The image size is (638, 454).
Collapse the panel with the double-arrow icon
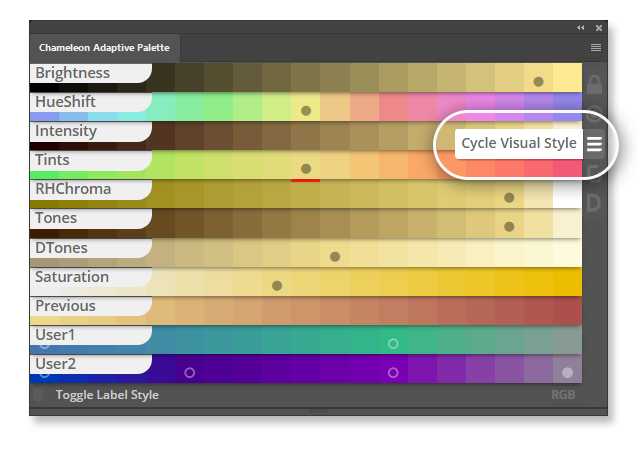(x=581, y=28)
